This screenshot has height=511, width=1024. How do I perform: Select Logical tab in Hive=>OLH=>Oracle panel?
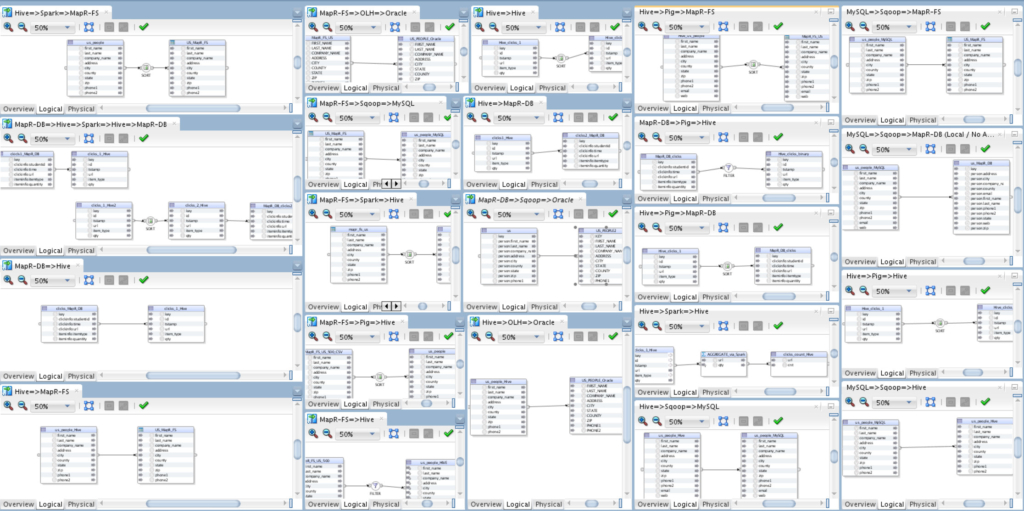[521, 504]
